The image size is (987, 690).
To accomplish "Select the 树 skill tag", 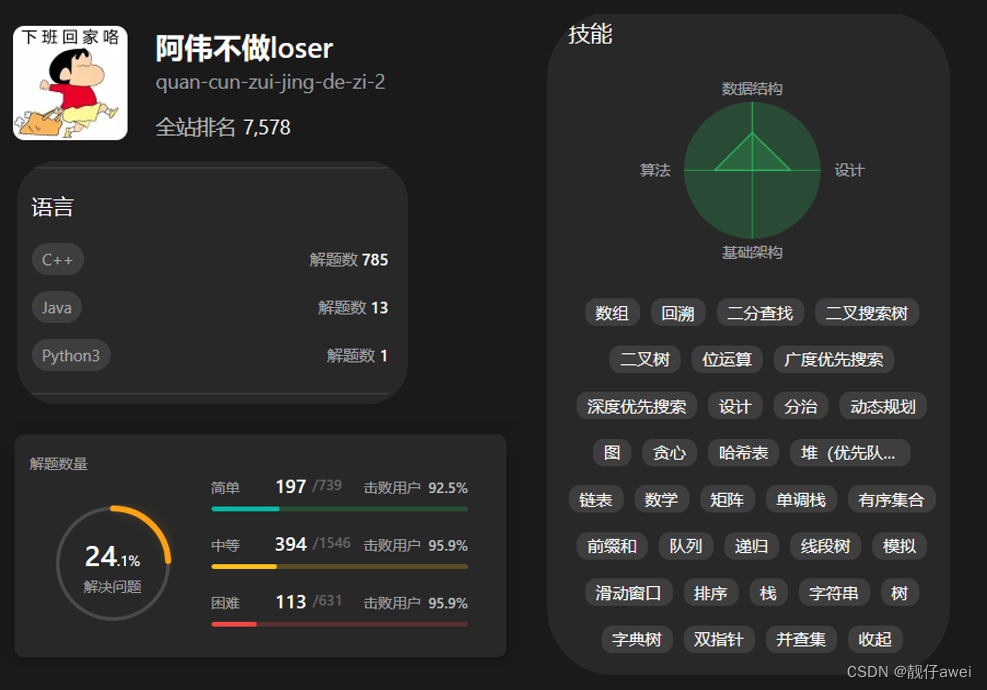I will click(x=900, y=592).
